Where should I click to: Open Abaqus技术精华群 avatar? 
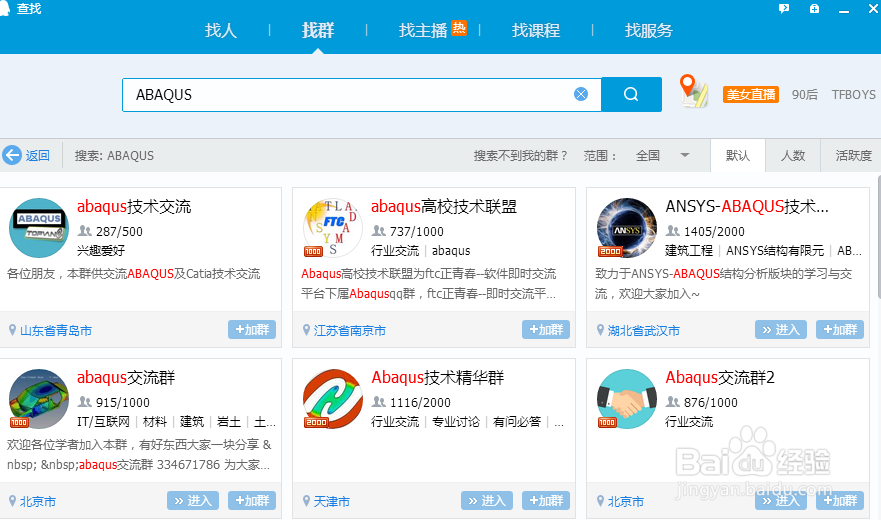tap(333, 399)
